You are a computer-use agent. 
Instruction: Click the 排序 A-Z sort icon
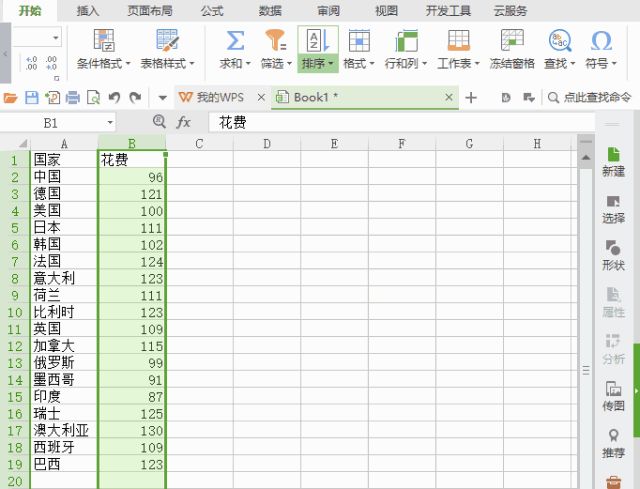pos(318,40)
